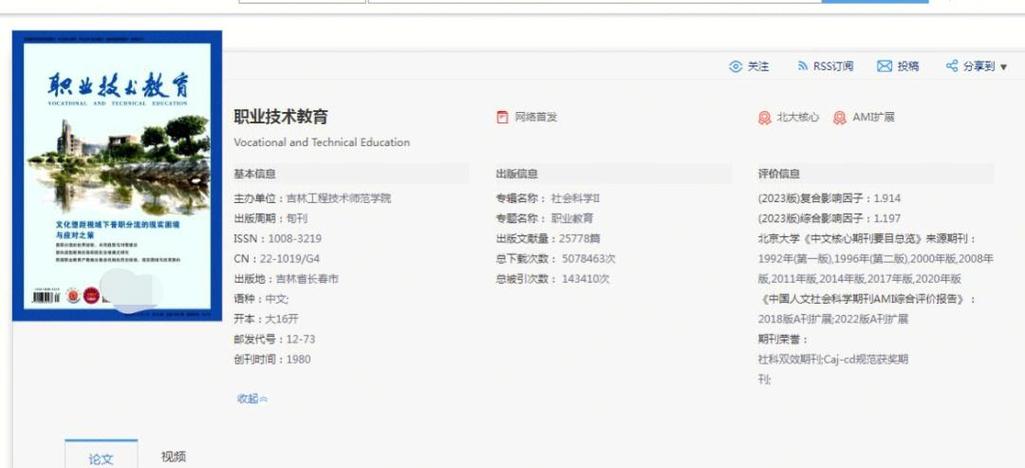
Task: Click 主办单位：吉林工程技术师范学院
Action: 312,198
